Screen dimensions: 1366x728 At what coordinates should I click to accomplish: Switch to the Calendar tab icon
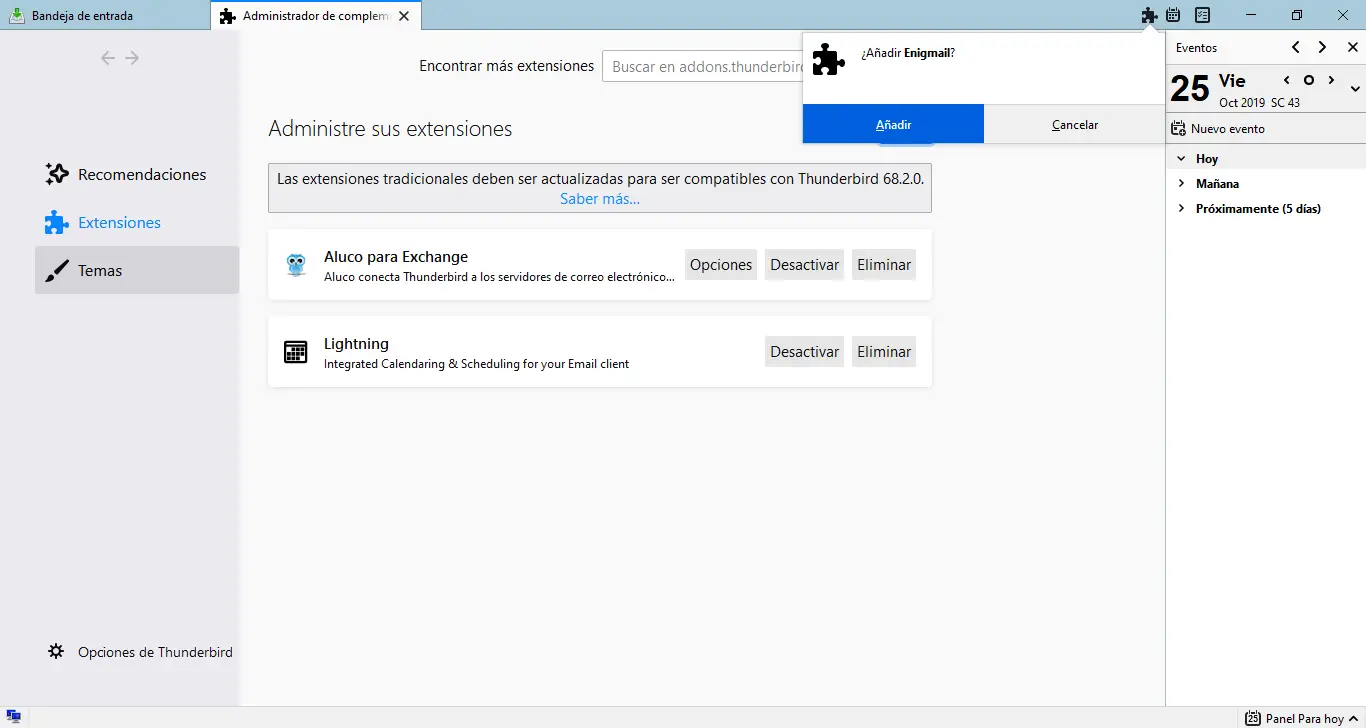coord(1174,16)
